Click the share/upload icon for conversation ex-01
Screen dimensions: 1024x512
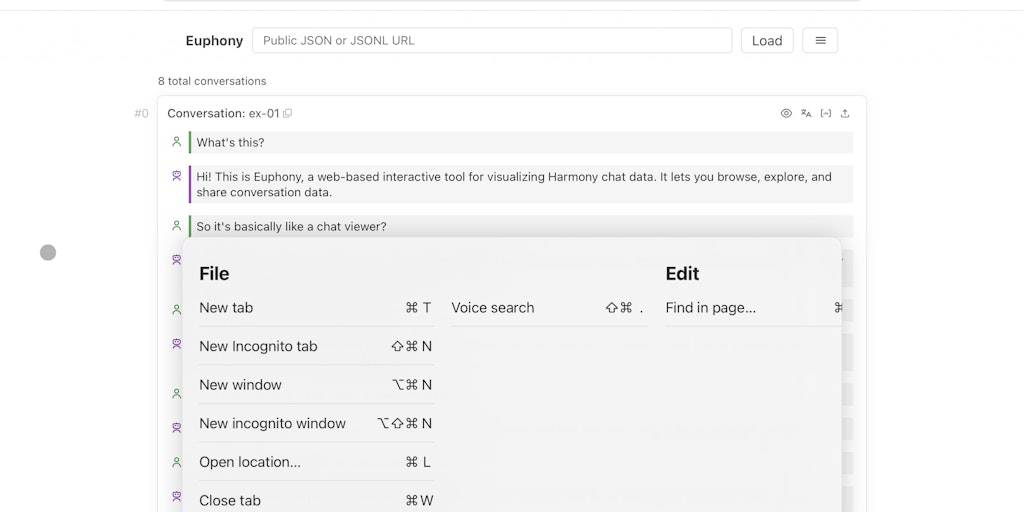click(845, 114)
